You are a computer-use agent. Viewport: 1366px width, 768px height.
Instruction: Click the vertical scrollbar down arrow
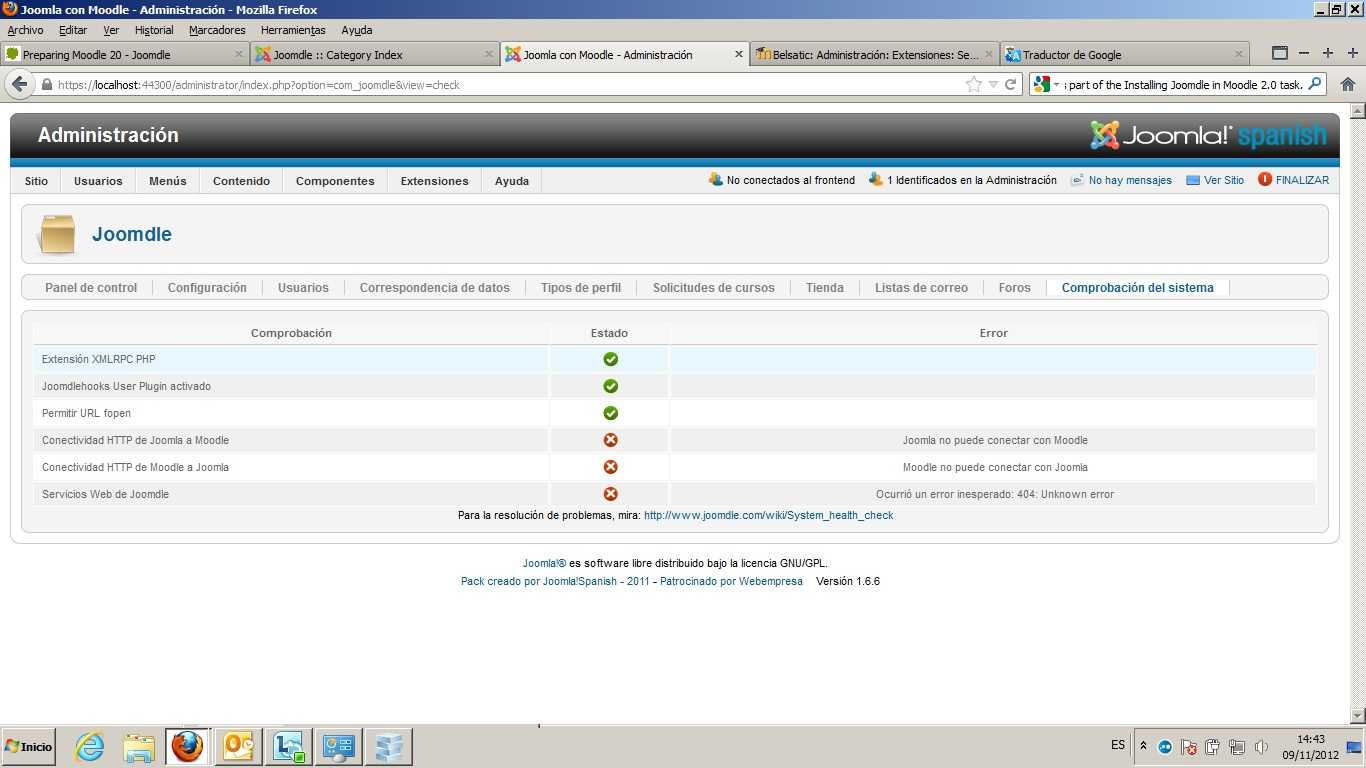1357,716
